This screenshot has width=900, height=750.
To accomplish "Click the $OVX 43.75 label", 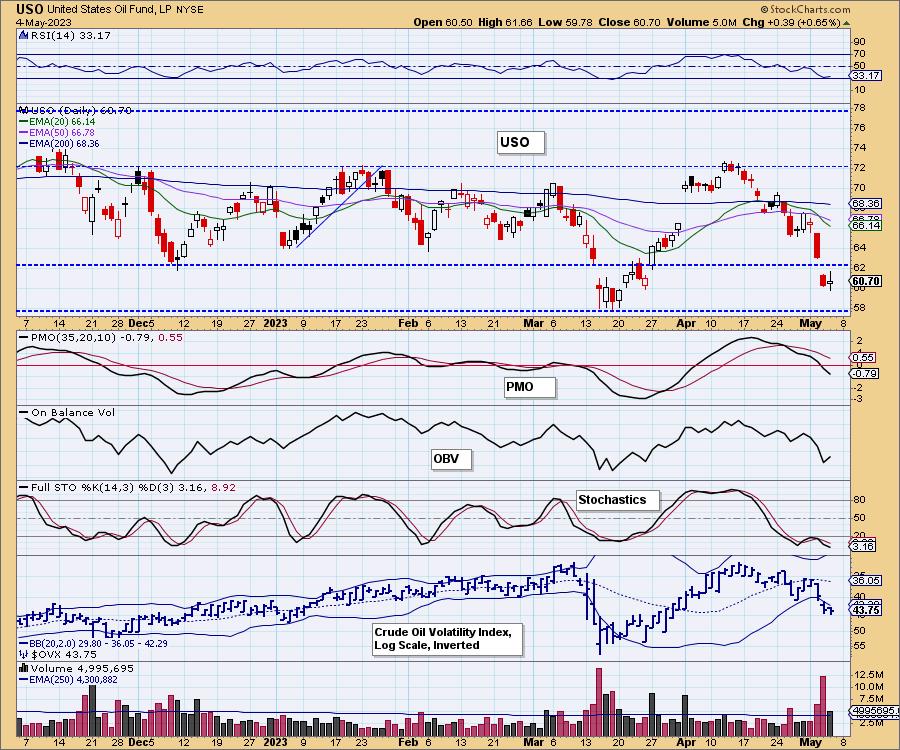I will [x=64, y=654].
